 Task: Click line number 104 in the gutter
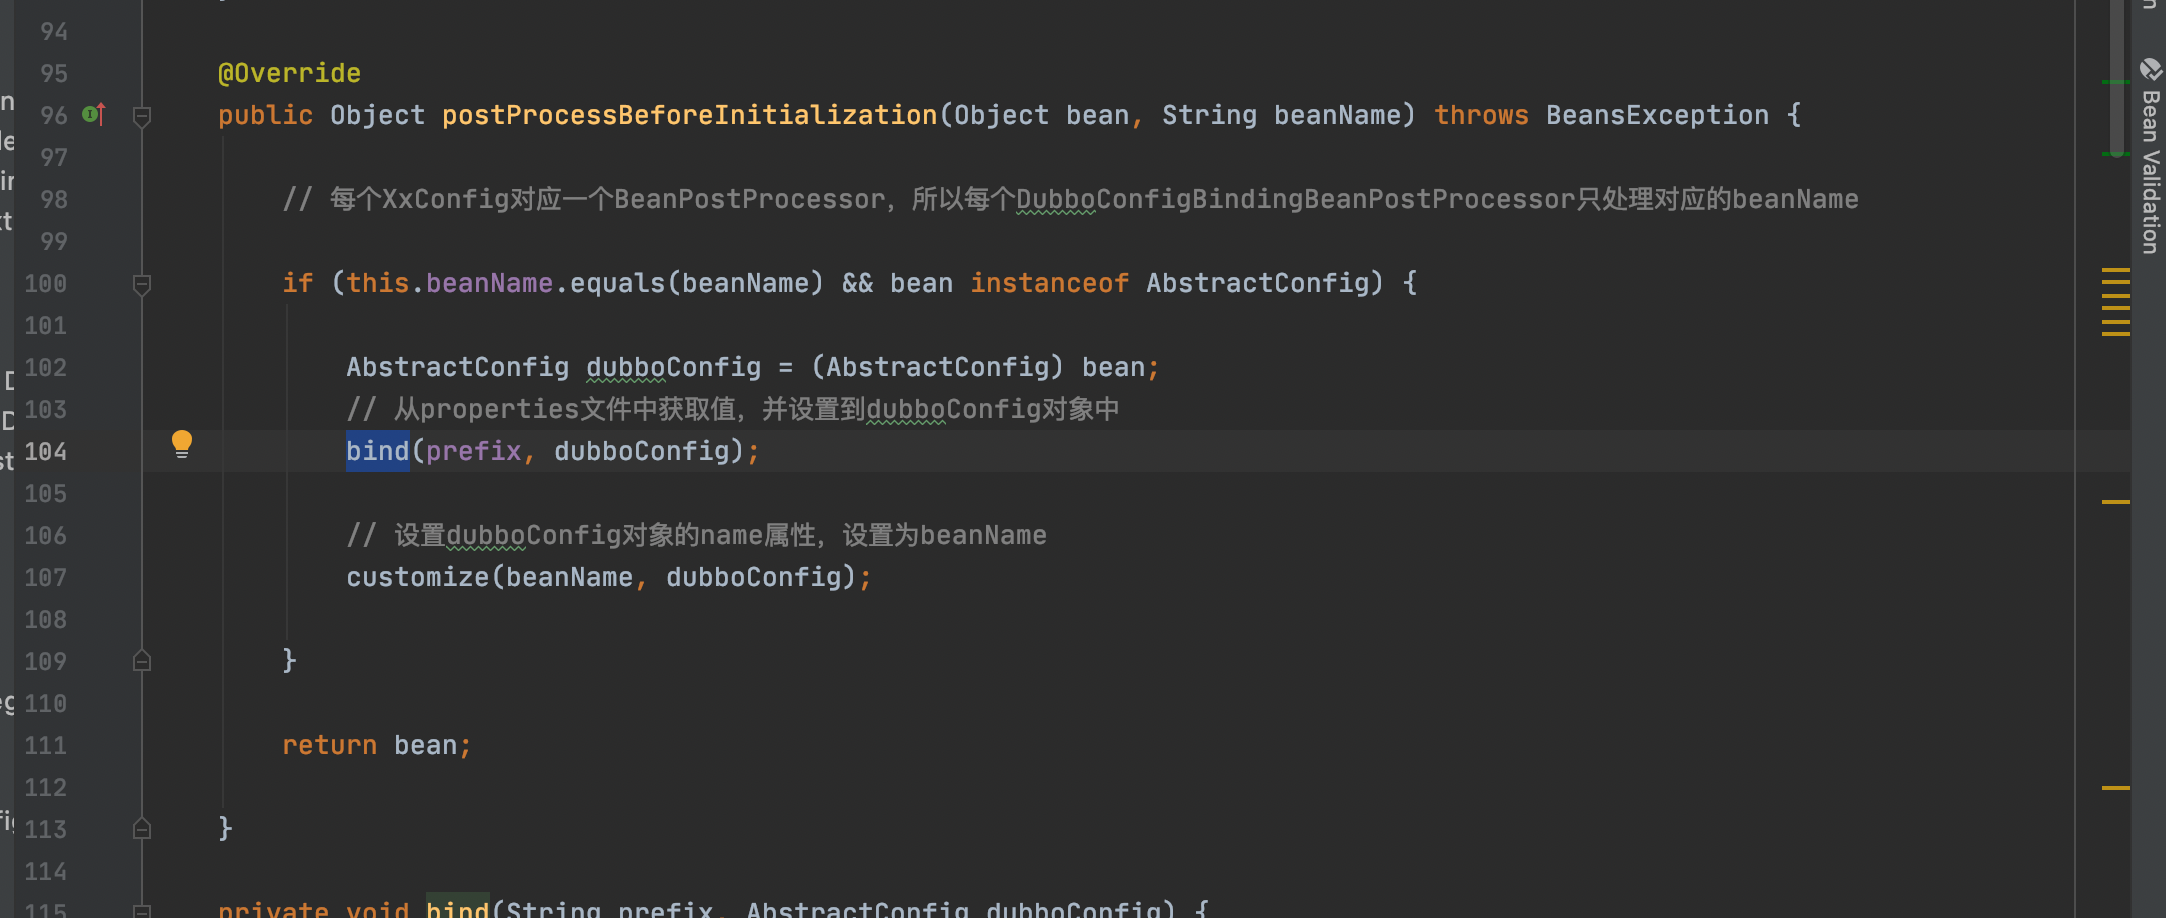pyautogui.click(x=45, y=452)
